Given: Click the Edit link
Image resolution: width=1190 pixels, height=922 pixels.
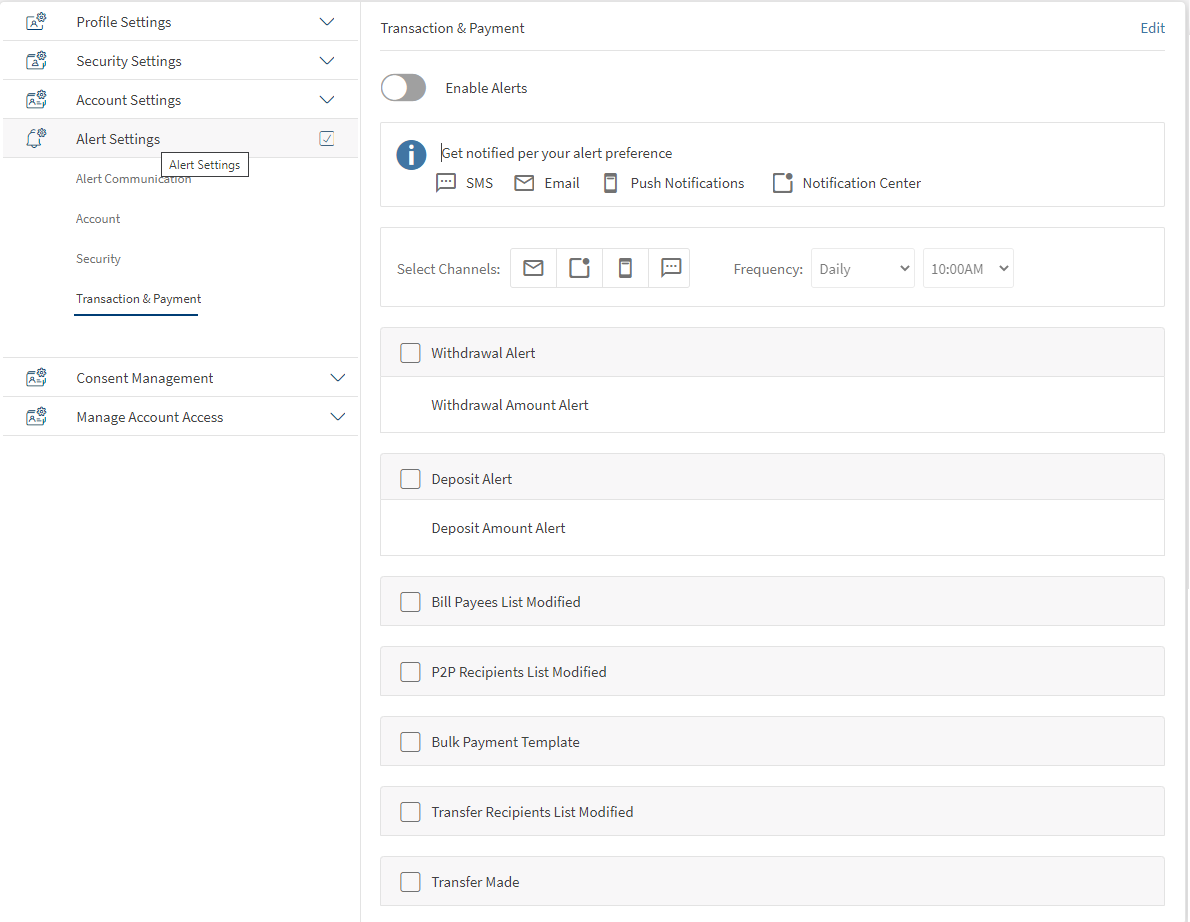Looking at the screenshot, I should pyautogui.click(x=1152, y=28).
